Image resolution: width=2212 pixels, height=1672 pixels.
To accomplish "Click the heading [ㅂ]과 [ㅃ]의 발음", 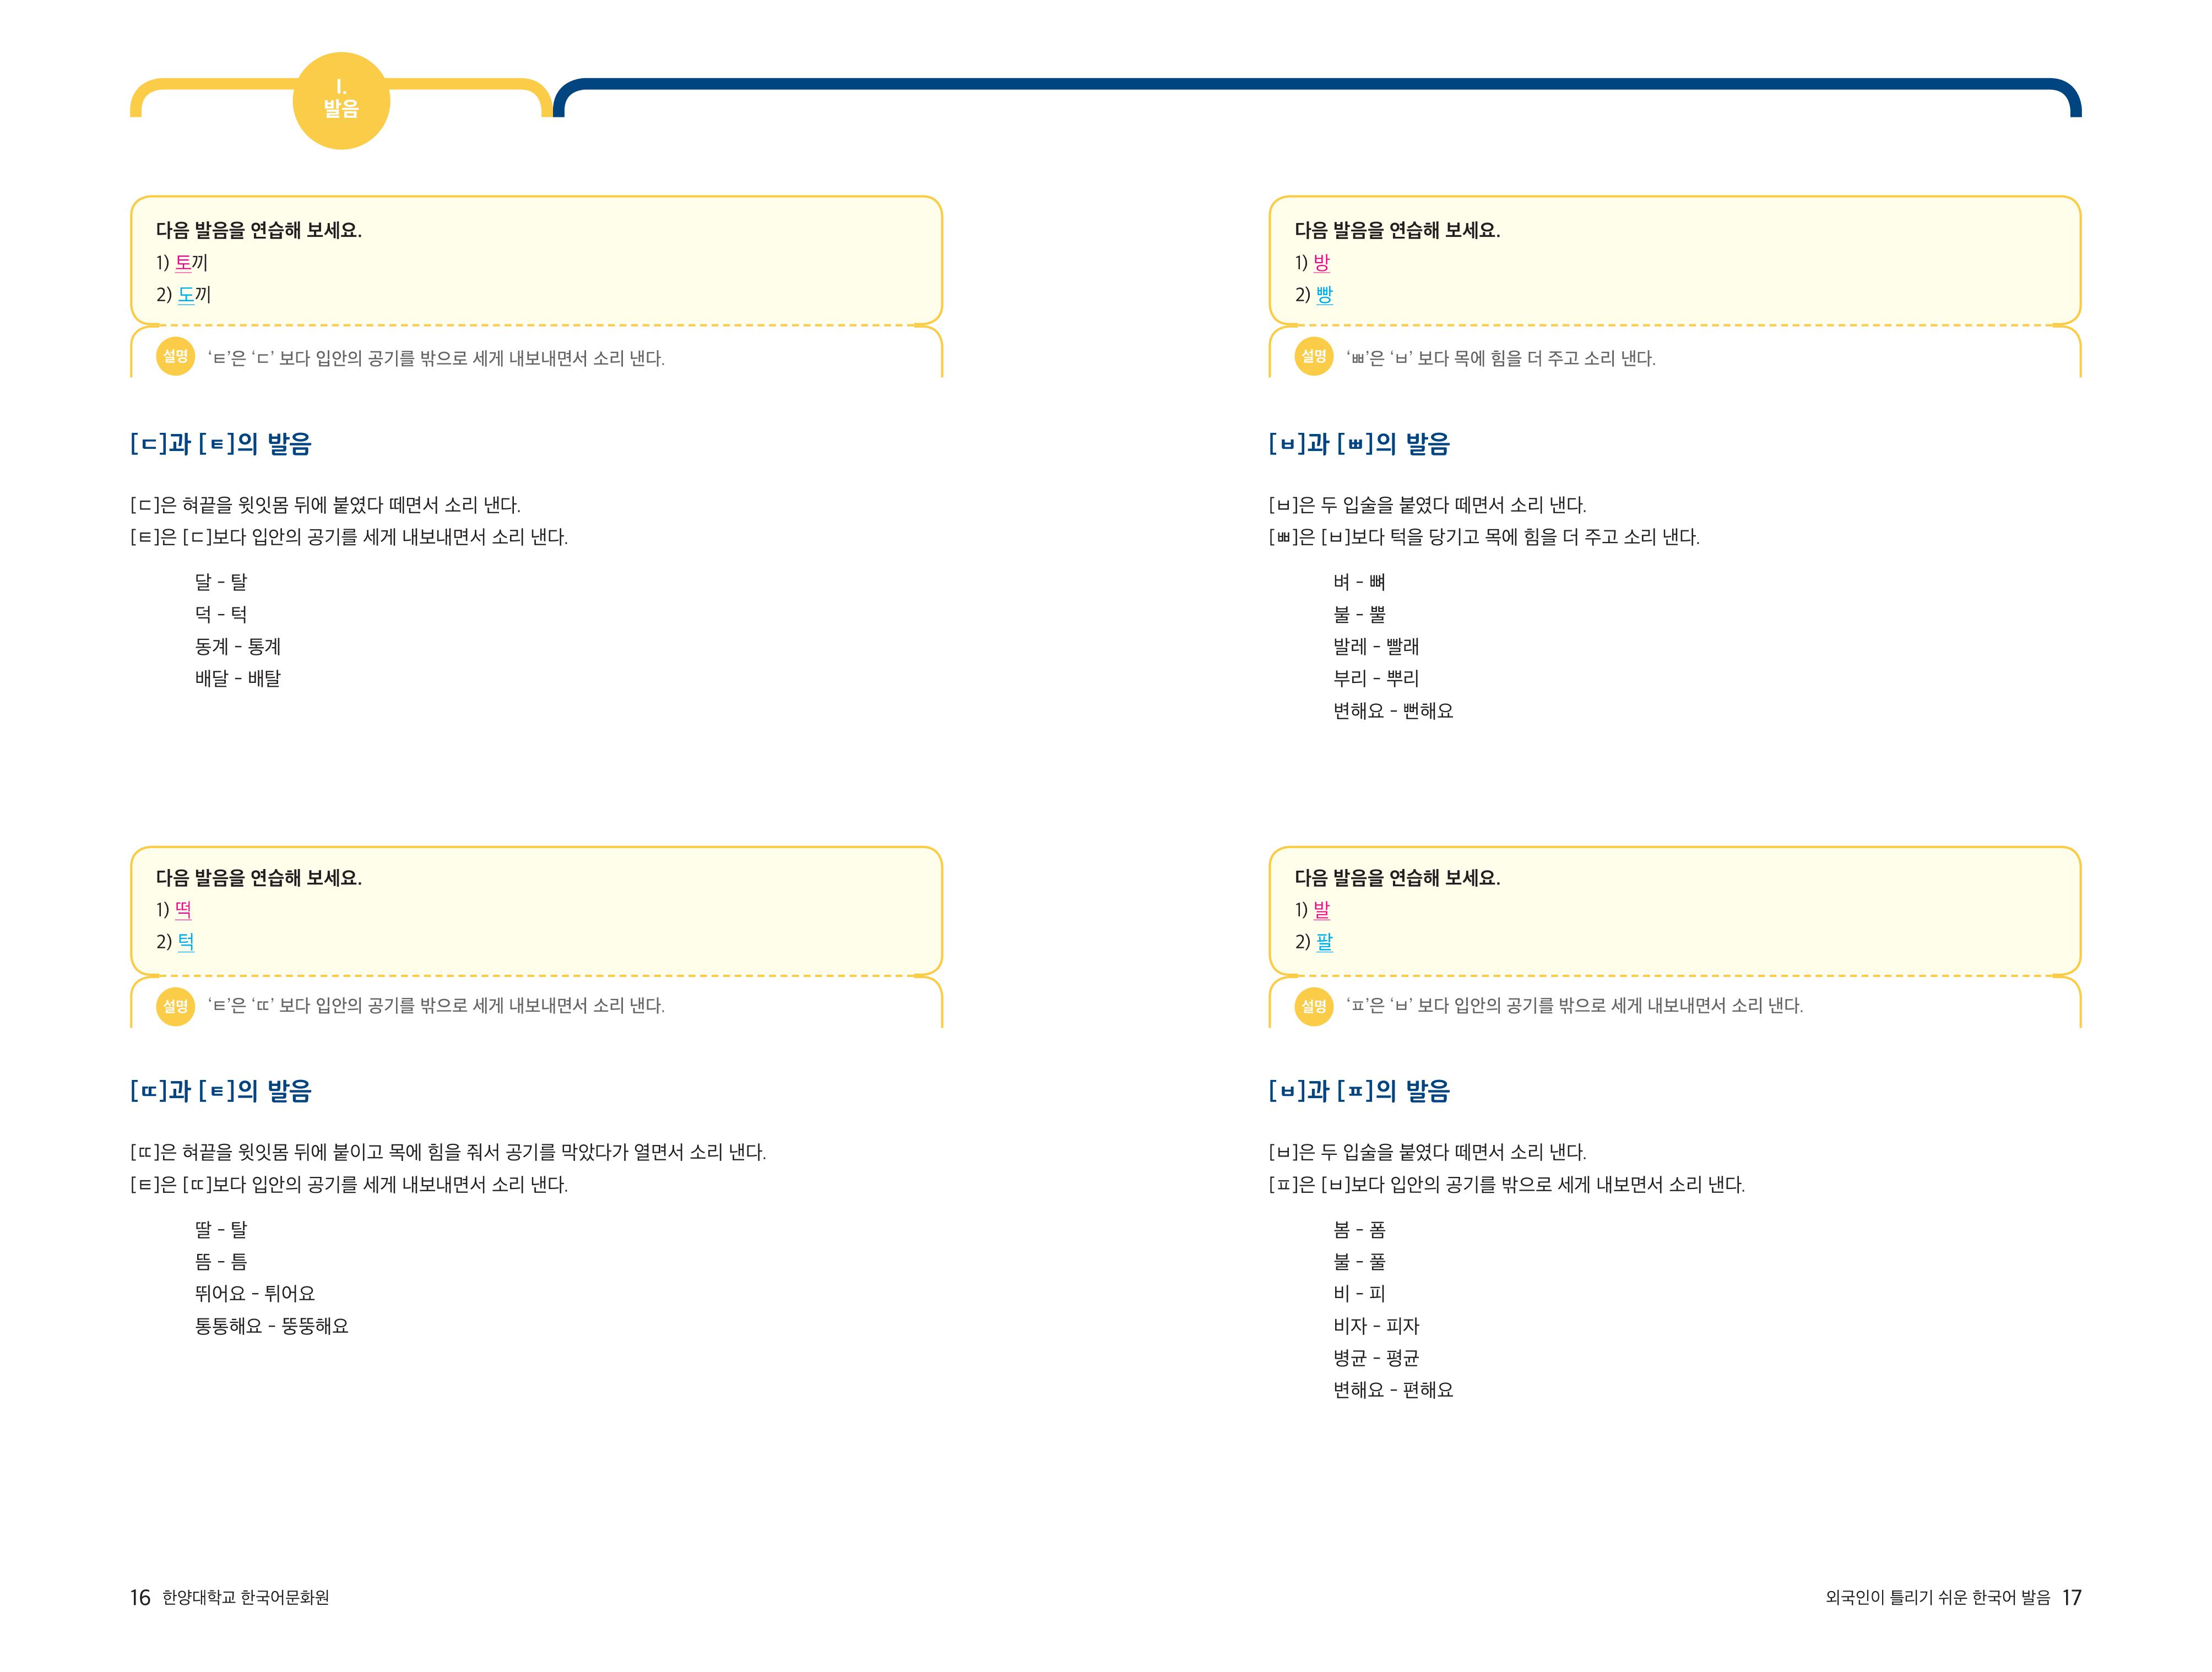I will [x=1359, y=444].
